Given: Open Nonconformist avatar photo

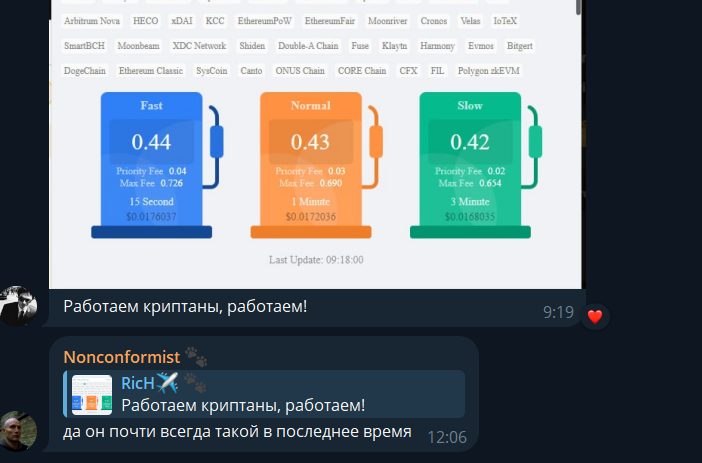Looking at the screenshot, I should click(18, 431).
